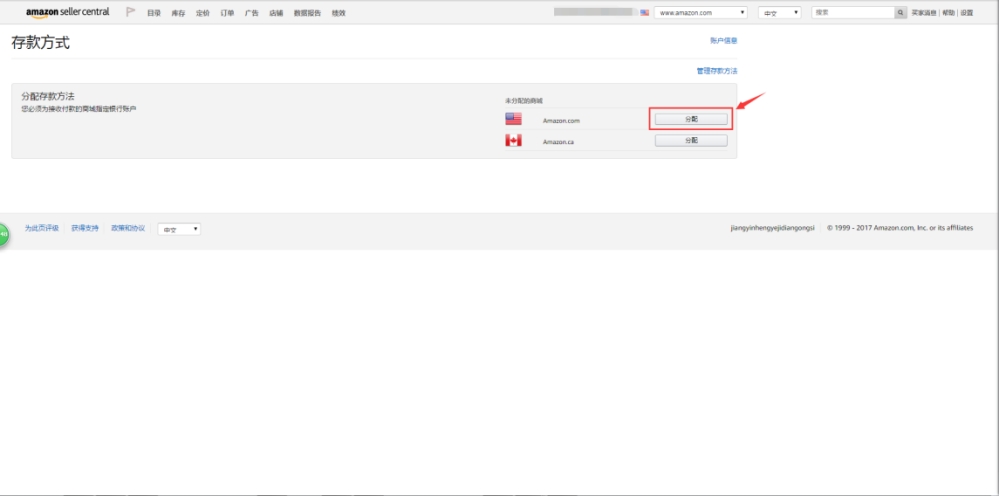Click the small US flag near the marketplace selector
The image size is (1000, 496).
[645, 13]
